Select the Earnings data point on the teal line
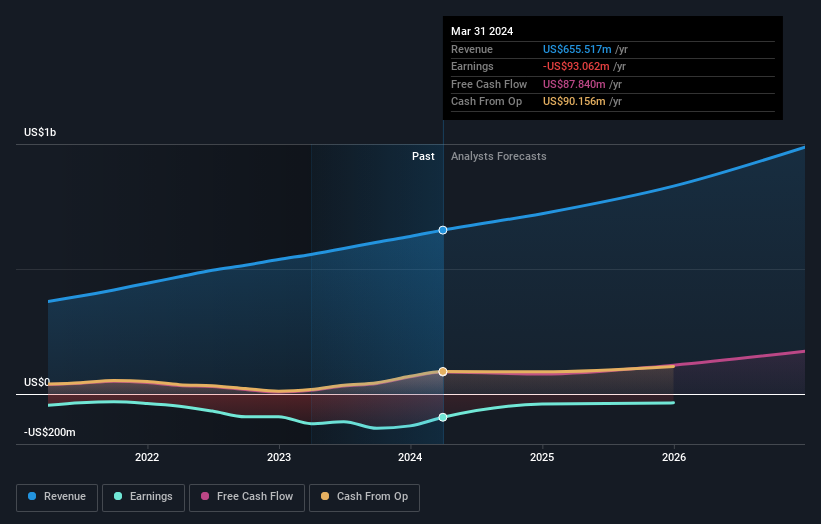The width and height of the screenshot is (821, 524). [443, 417]
